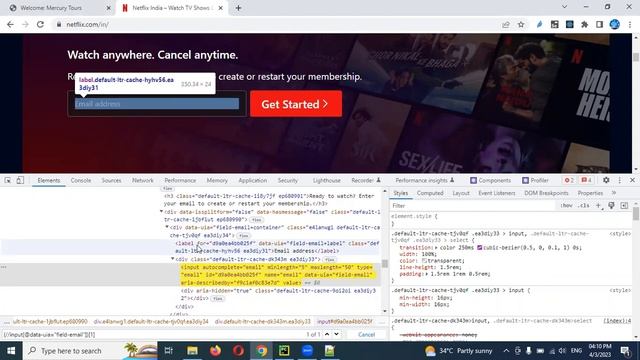This screenshot has width=640, height=360.
Task: Open the Event Listeners tab
Action: pos(497,193)
